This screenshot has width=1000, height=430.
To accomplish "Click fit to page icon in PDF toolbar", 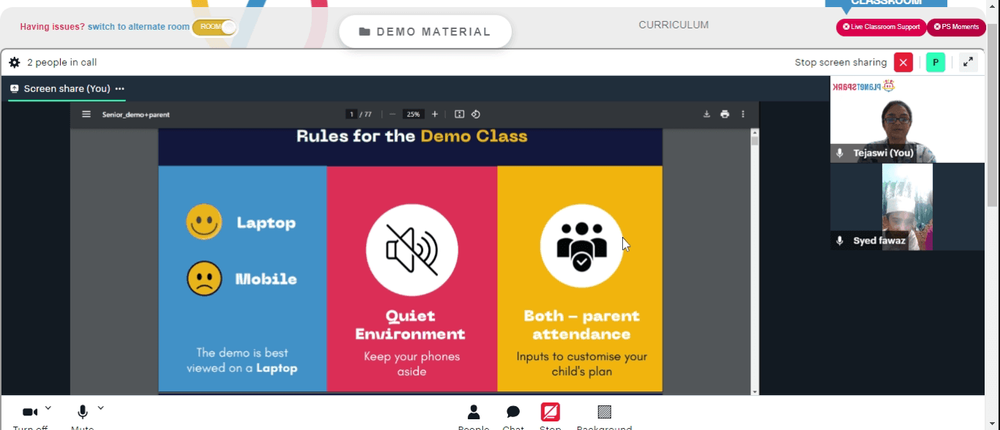I will (x=459, y=114).
